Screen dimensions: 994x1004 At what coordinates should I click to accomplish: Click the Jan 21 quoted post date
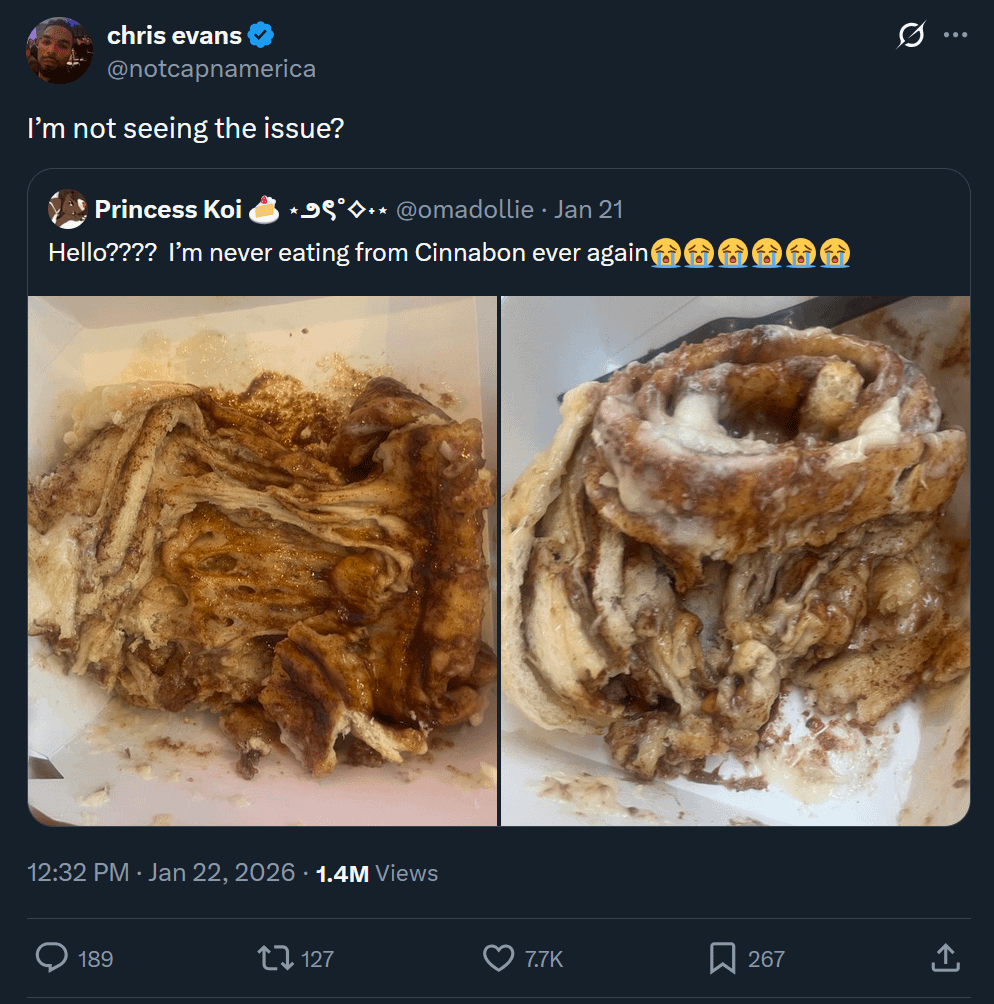(x=589, y=209)
